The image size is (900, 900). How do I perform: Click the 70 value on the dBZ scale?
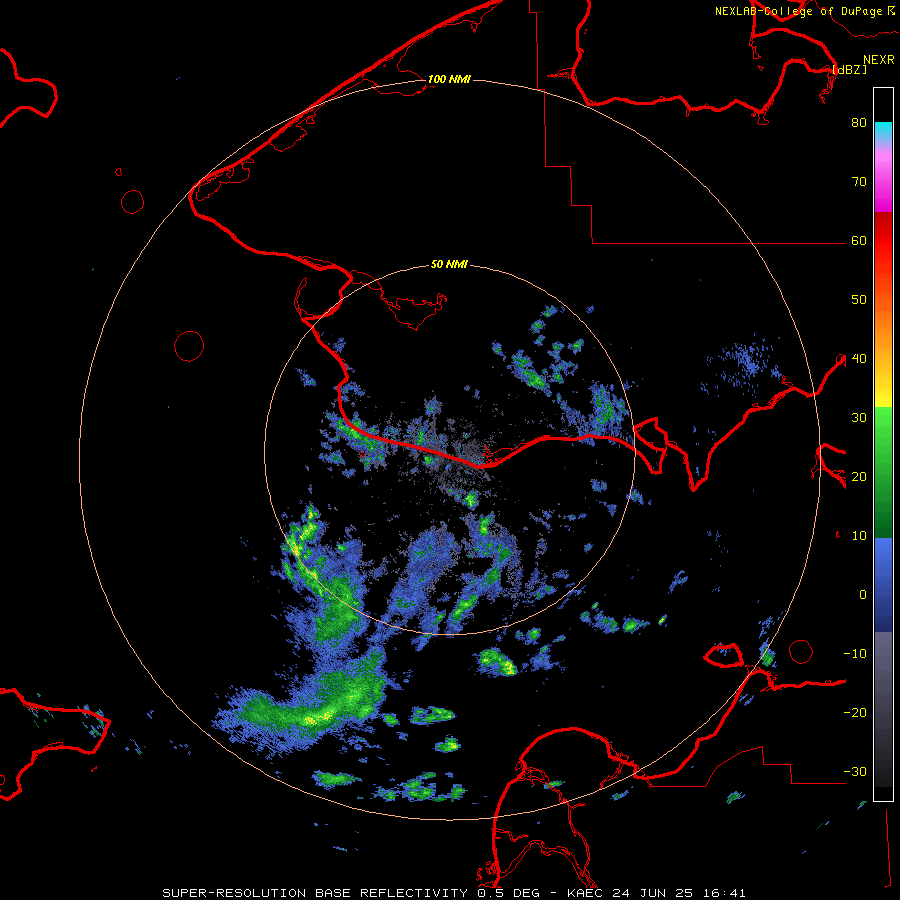[x=859, y=182]
